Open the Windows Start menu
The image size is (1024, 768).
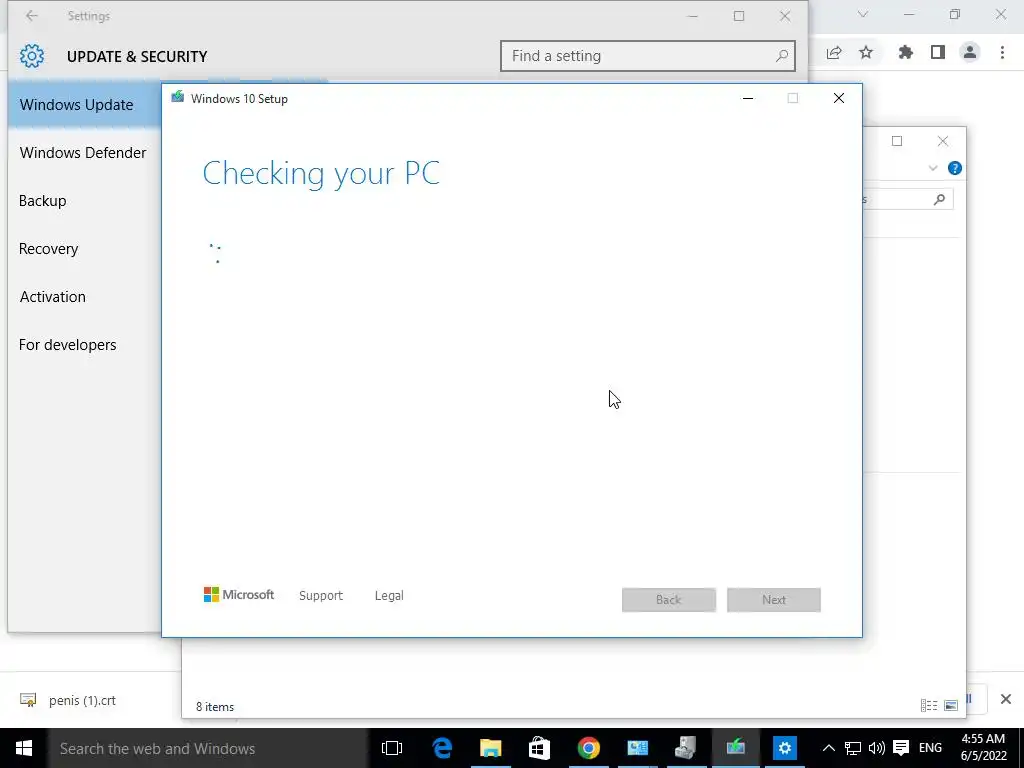click(x=24, y=748)
